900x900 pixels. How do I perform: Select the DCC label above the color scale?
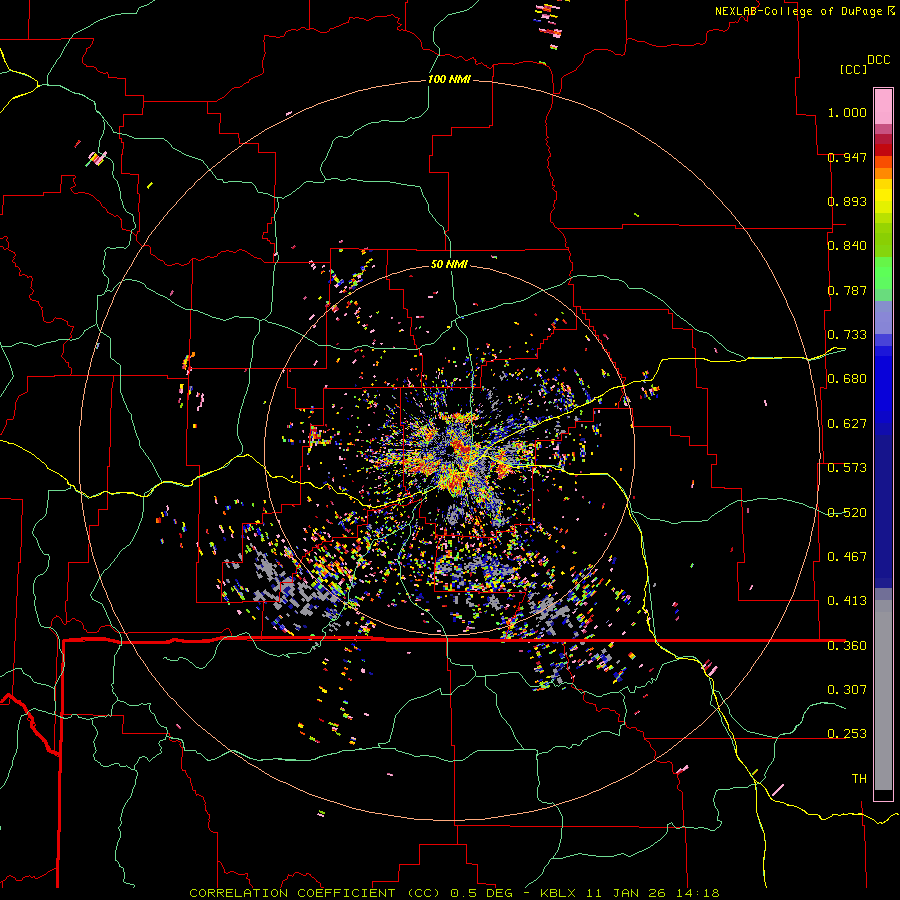(878, 60)
